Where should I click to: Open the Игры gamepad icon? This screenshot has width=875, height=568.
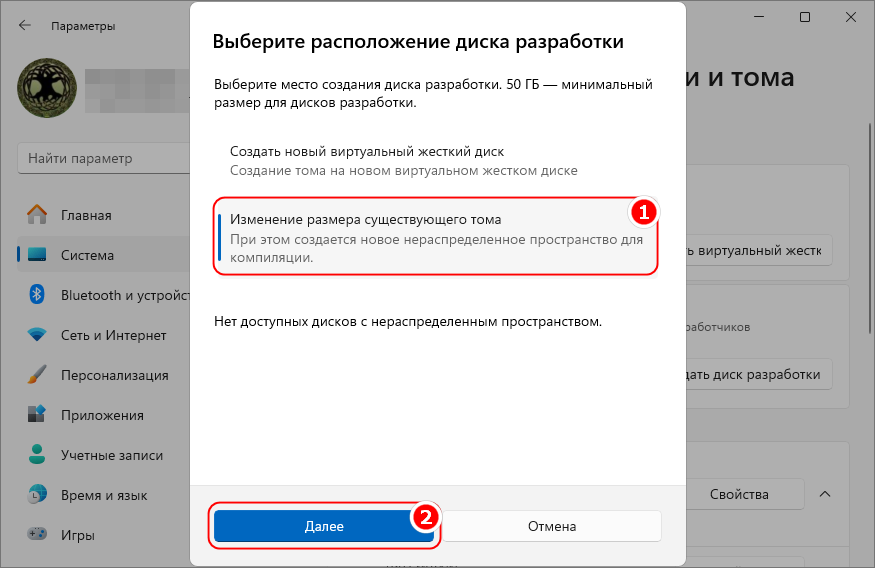[37, 535]
